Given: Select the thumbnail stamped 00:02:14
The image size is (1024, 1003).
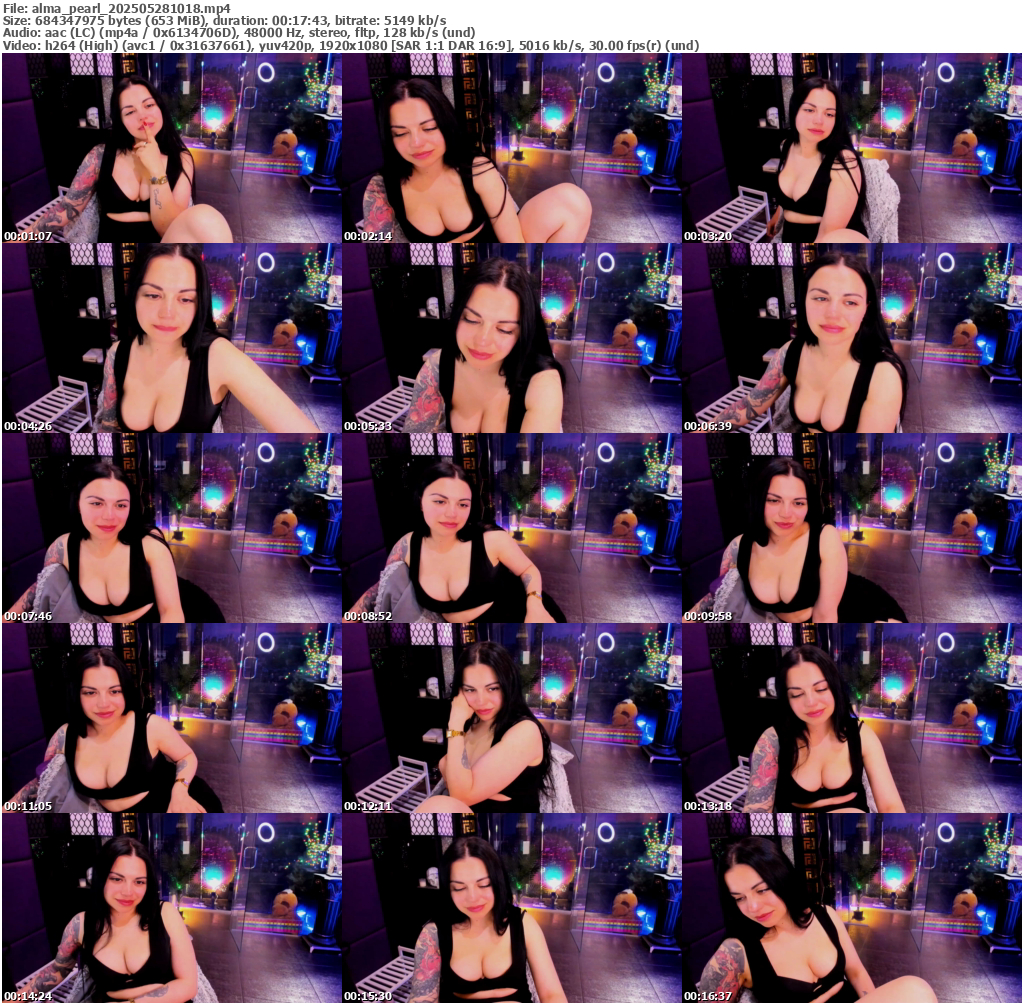Looking at the screenshot, I should pyautogui.click(x=512, y=148).
